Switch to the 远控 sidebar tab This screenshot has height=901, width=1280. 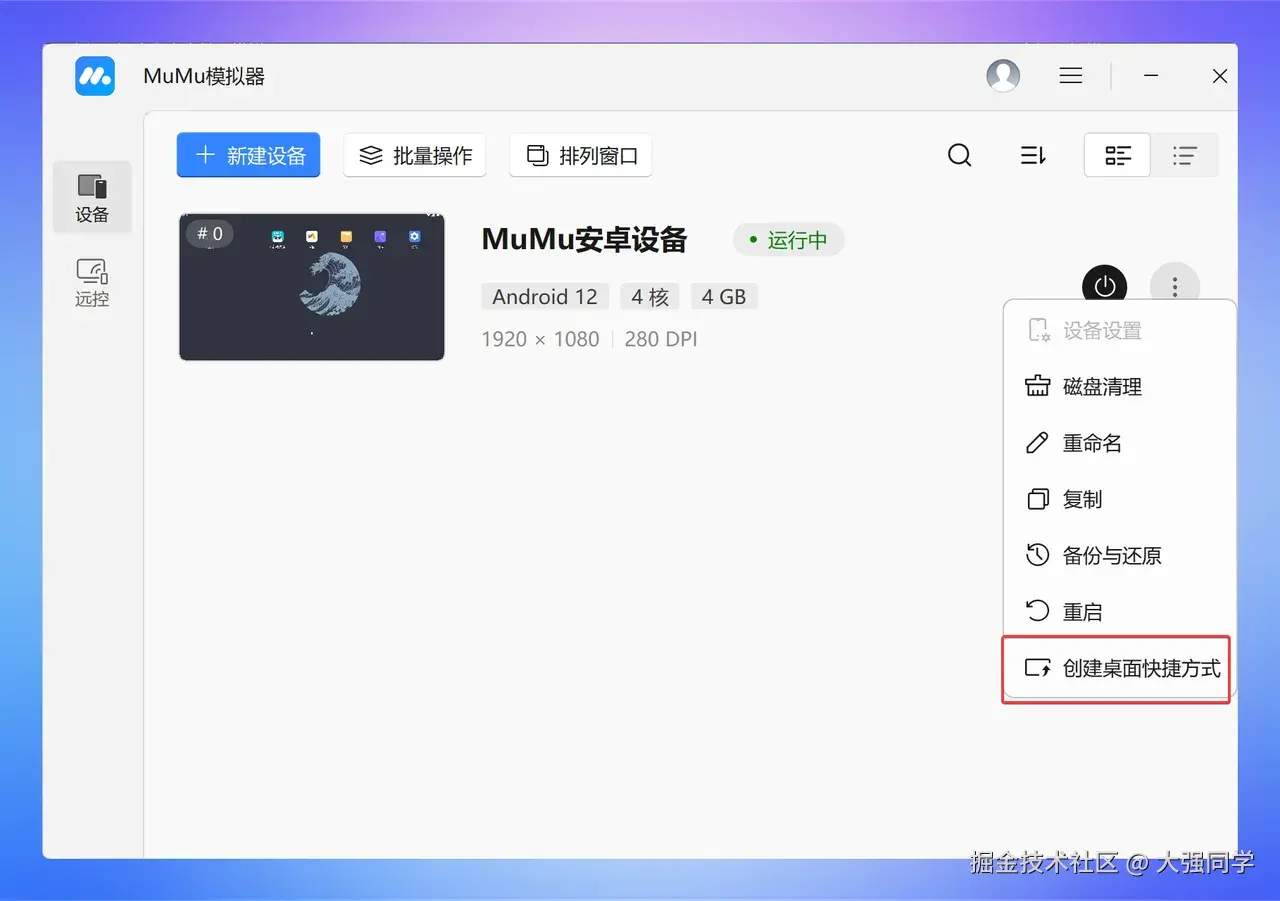(x=92, y=282)
